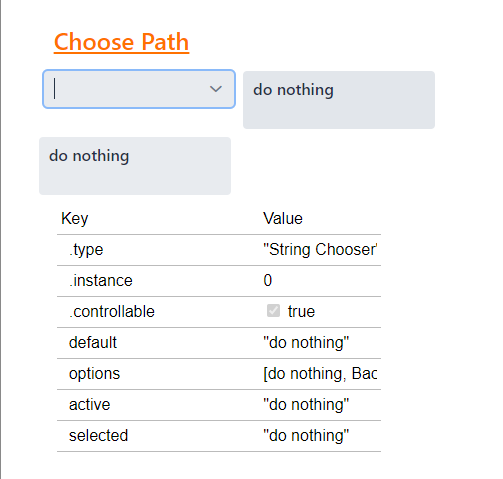The height and width of the screenshot is (479, 503).
Task: Click the .instance value 0
Action: (268, 281)
